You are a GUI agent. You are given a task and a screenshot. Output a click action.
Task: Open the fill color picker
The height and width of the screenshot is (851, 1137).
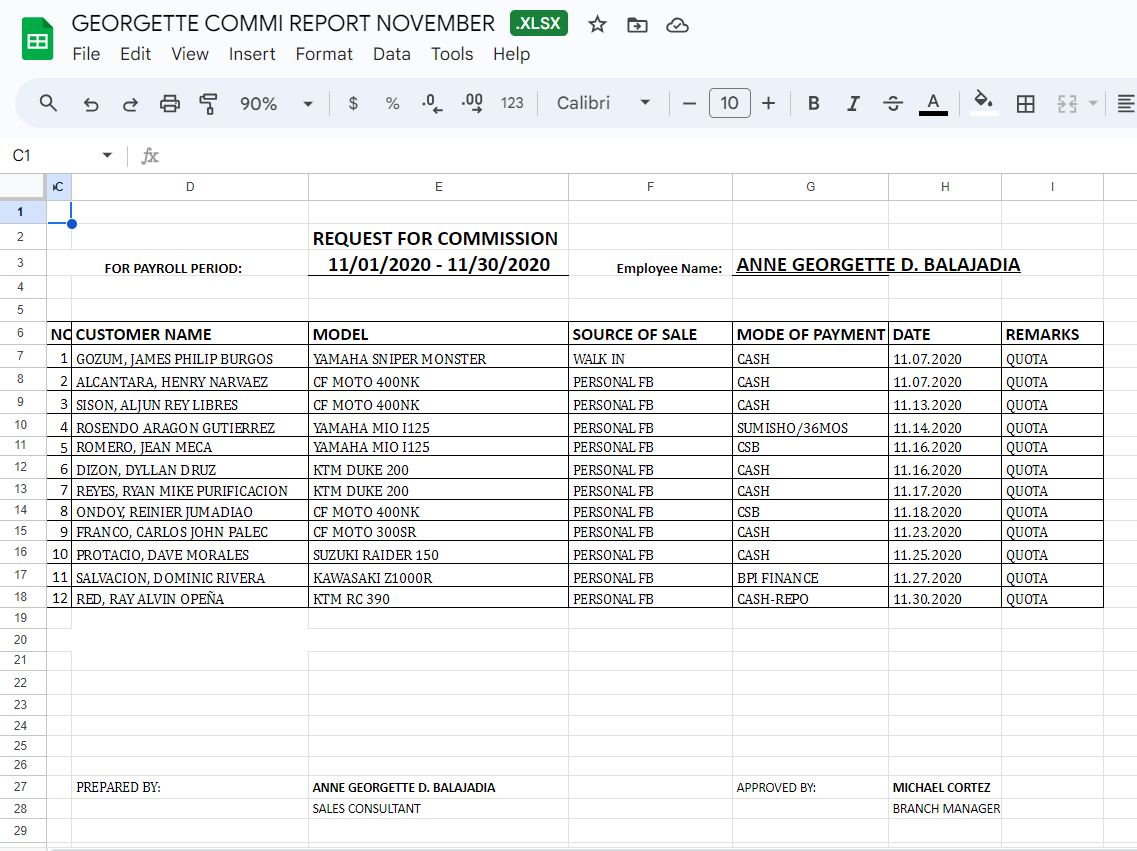pos(983,102)
